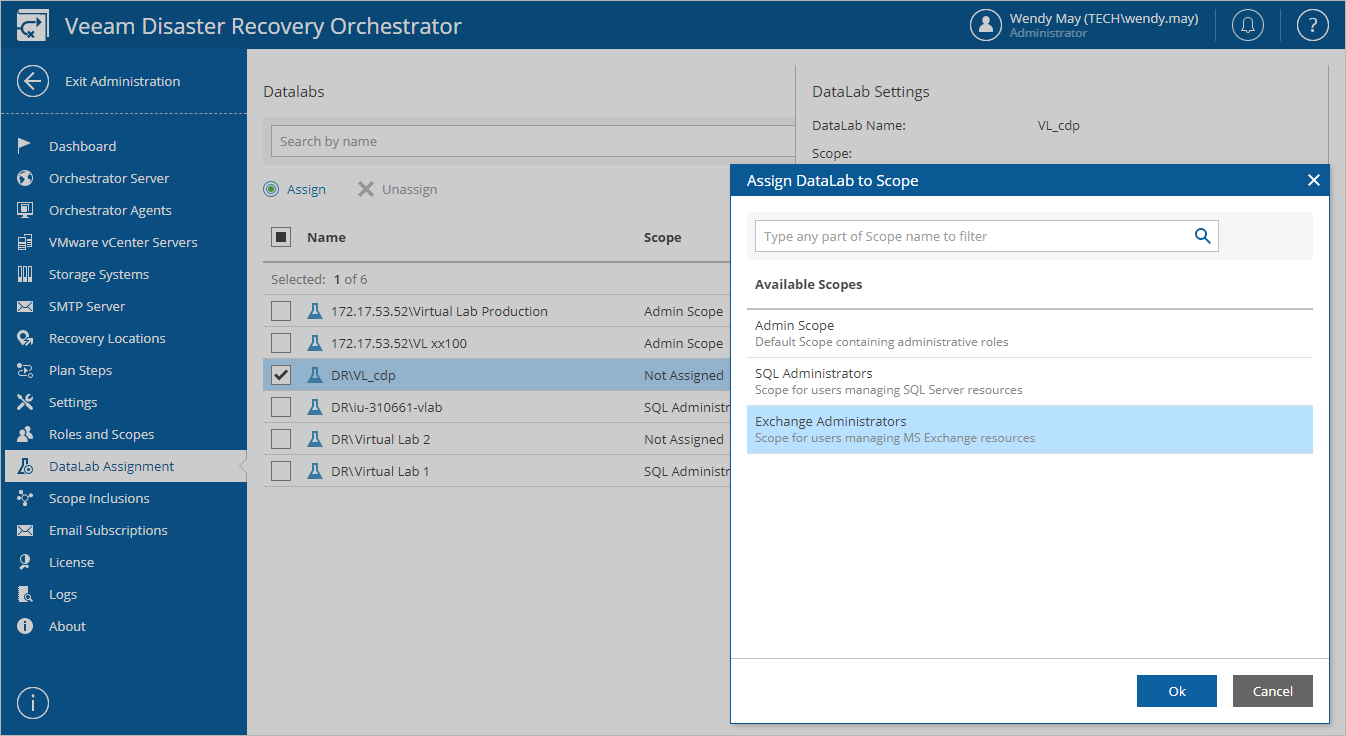Select the Exchange Administrators scope
The width and height of the screenshot is (1346, 736).
(1030, 429)
